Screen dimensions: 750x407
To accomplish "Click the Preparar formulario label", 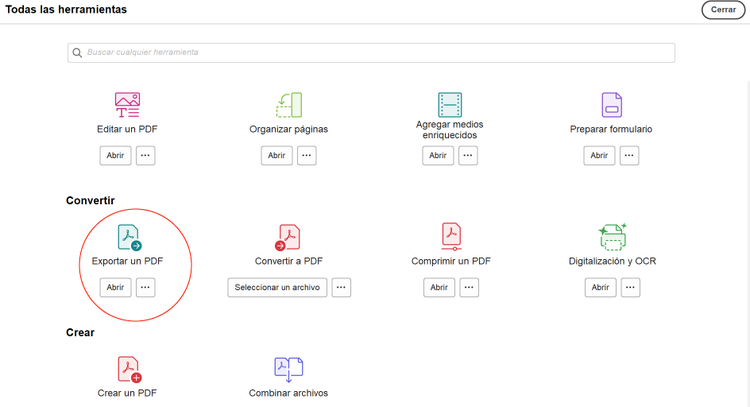I will 611,129.
